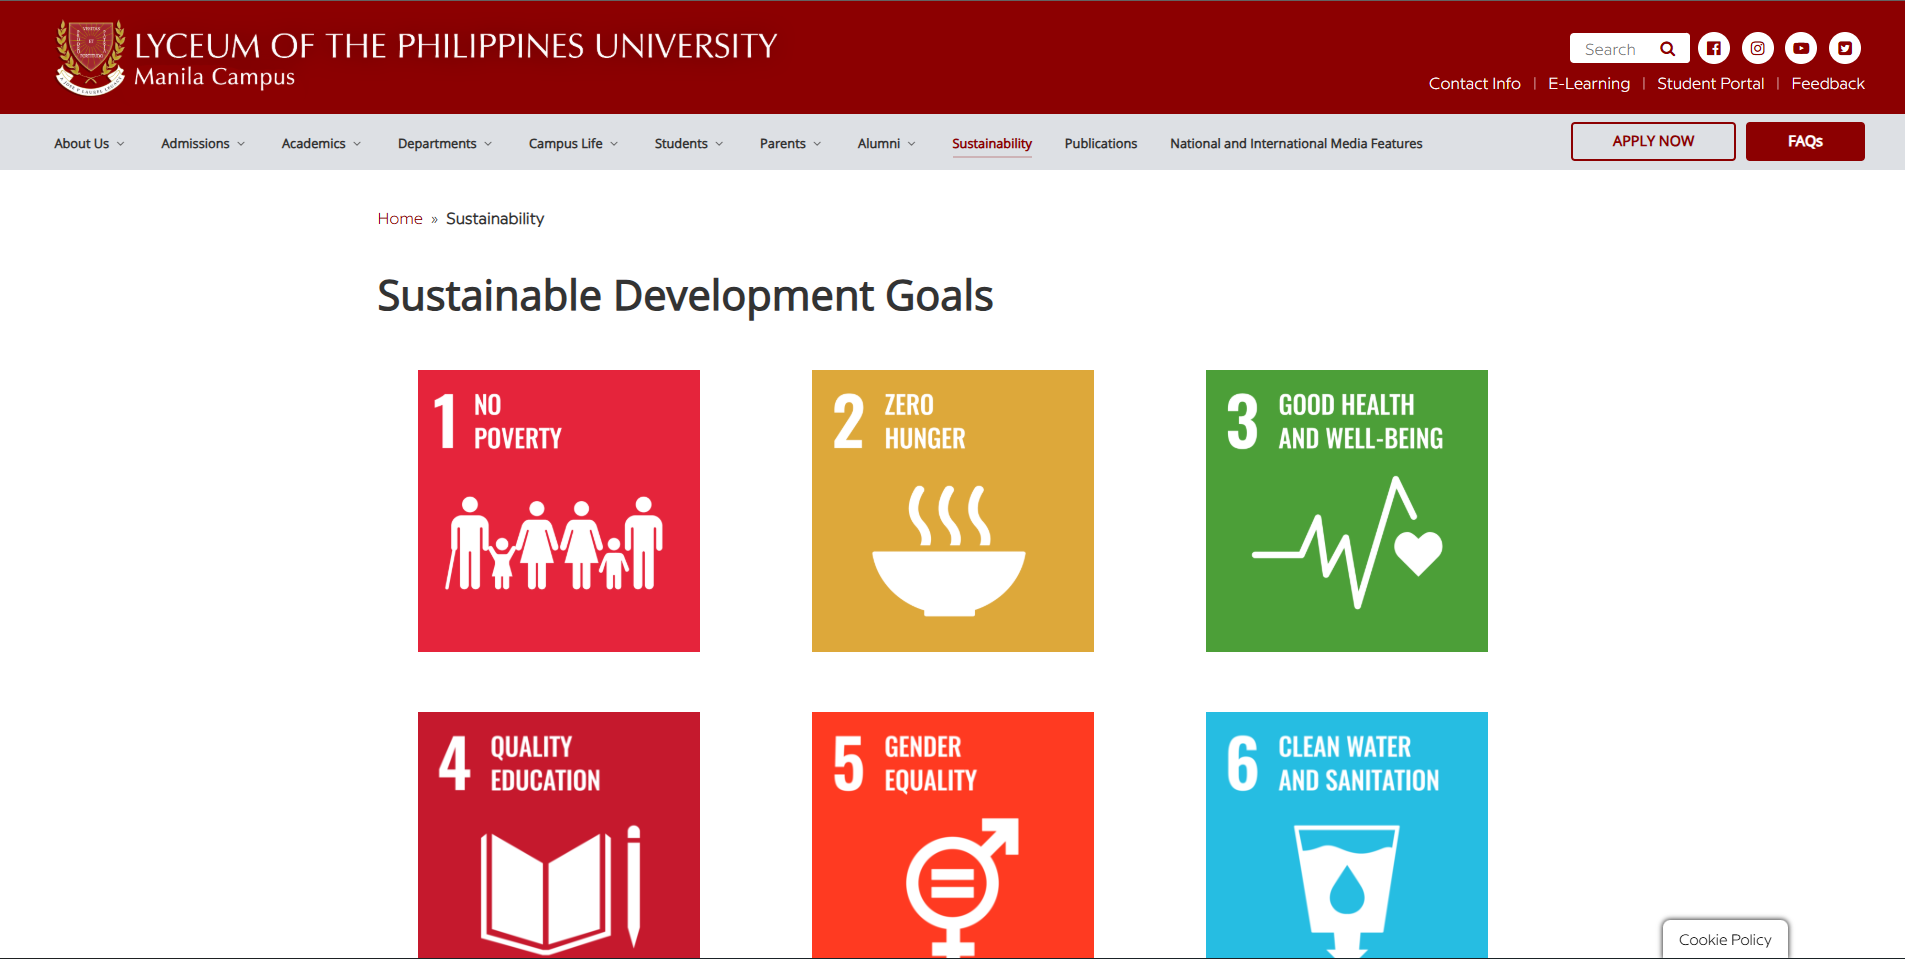Click the Lyceum of the Philippines University title
This screenshot has width=1905, height=959.
[456, 46]
